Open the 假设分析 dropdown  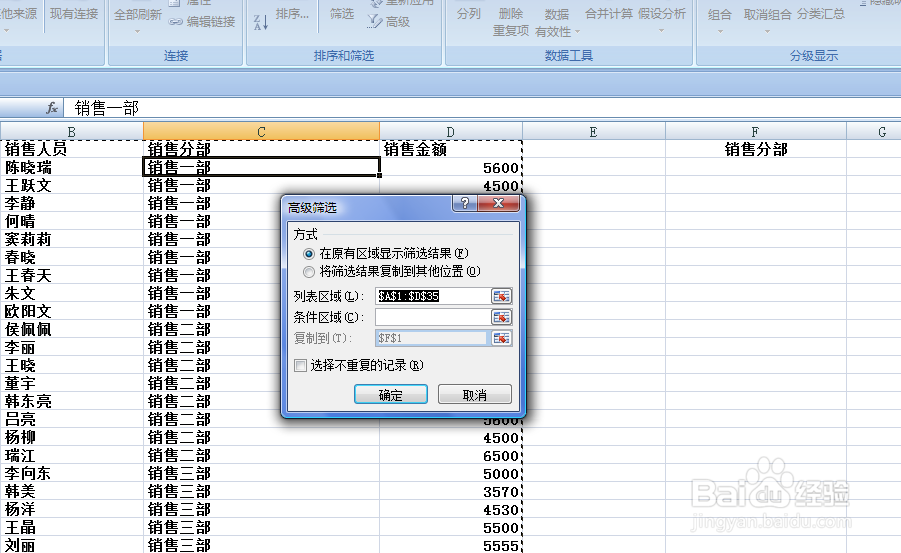tap(661, 30)
